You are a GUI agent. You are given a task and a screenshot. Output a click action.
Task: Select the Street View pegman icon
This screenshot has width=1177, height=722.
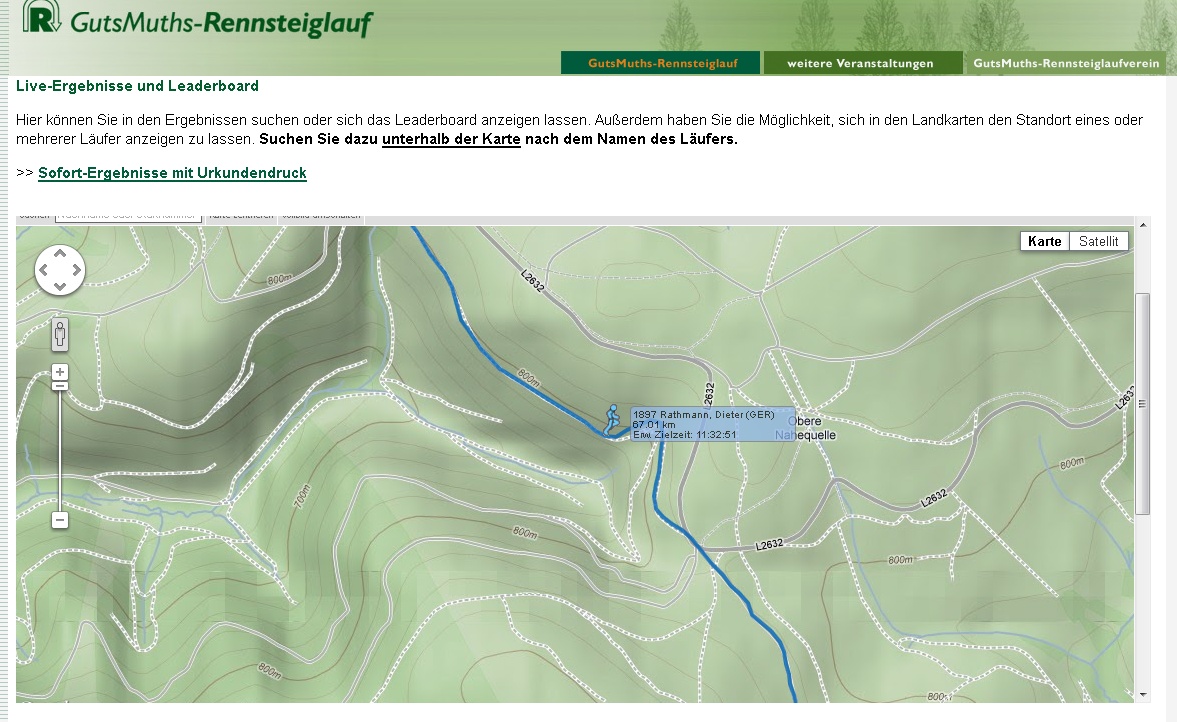60,335
